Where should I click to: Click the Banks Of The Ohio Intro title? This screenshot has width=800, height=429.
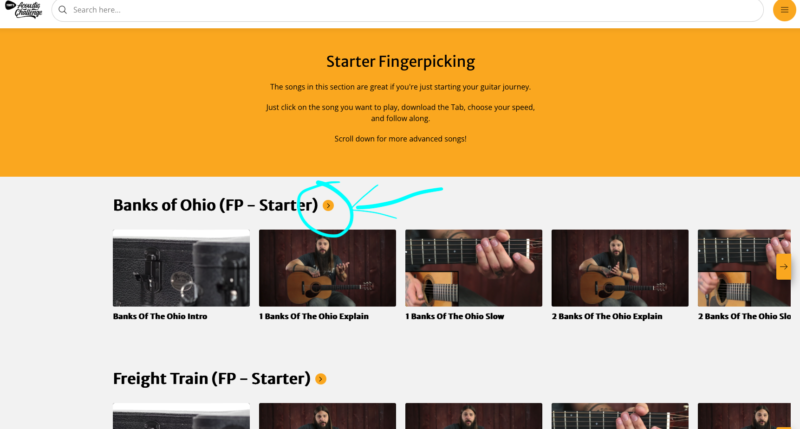160,316
